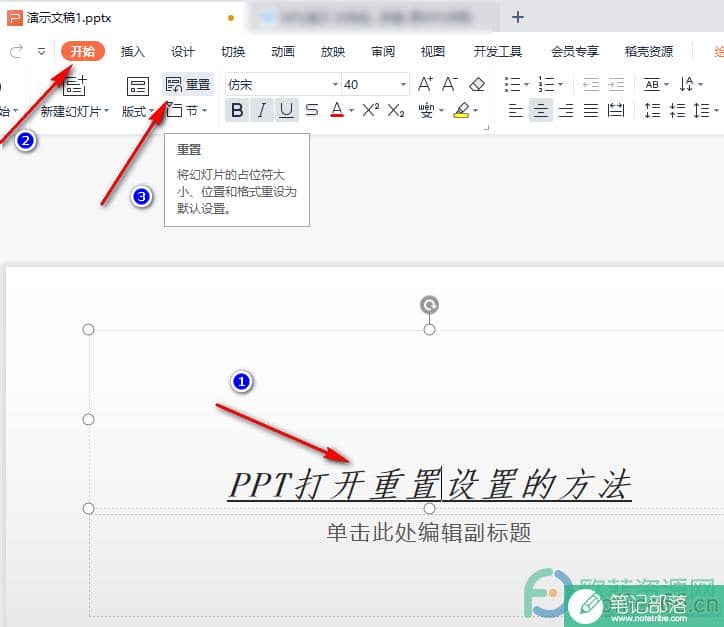This screenshot has width=724, height=627.
Task: Click the left-middle handle of title box
Action: (x=88, y=420)
